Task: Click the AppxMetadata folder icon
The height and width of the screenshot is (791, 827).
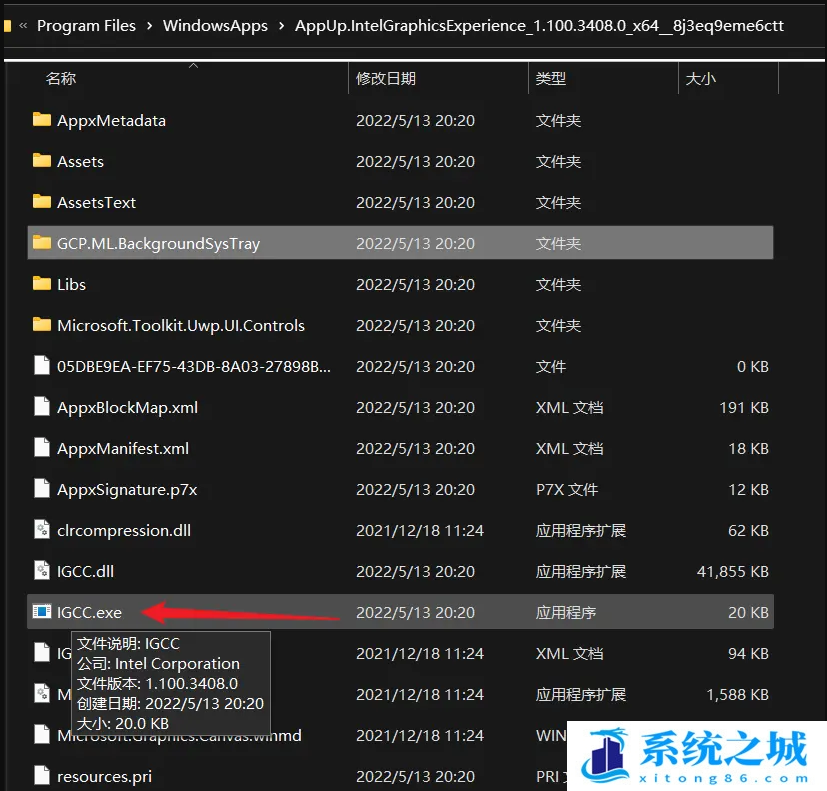Action: (41, 120)
